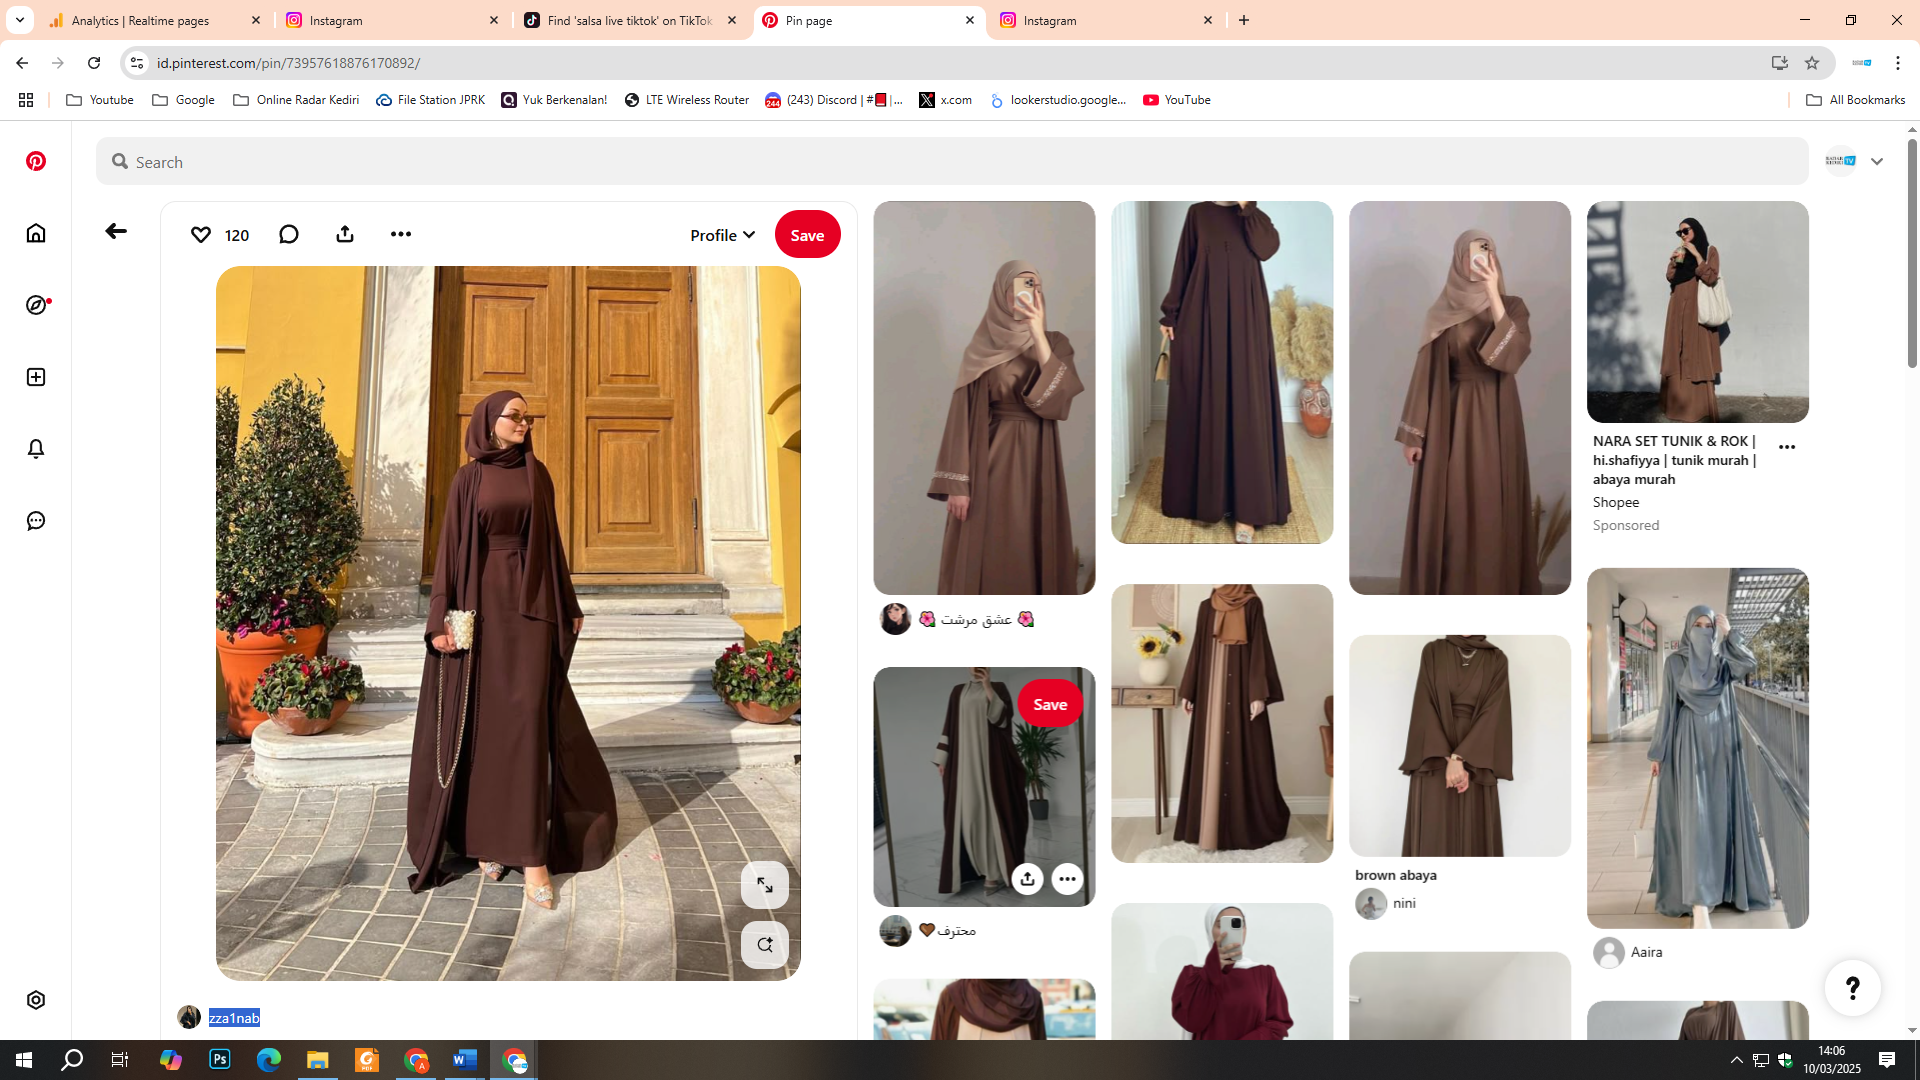1920x1080 pixels.
Task: Expand the account chevron menu
Action: tap(1877, 162)
